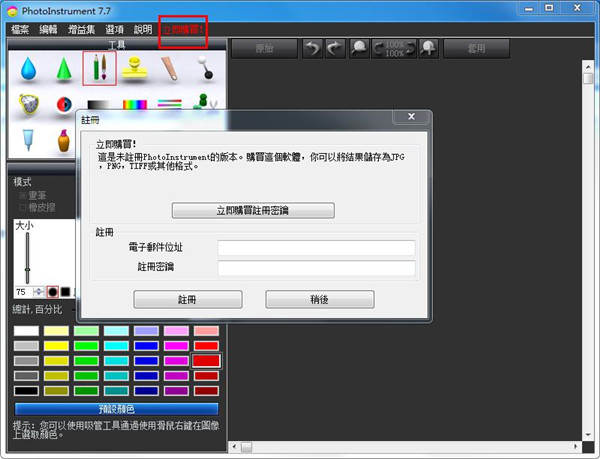Select the yellow rubber stamp tool
This screenshot has height=459, width=600.
click(134, 69)
